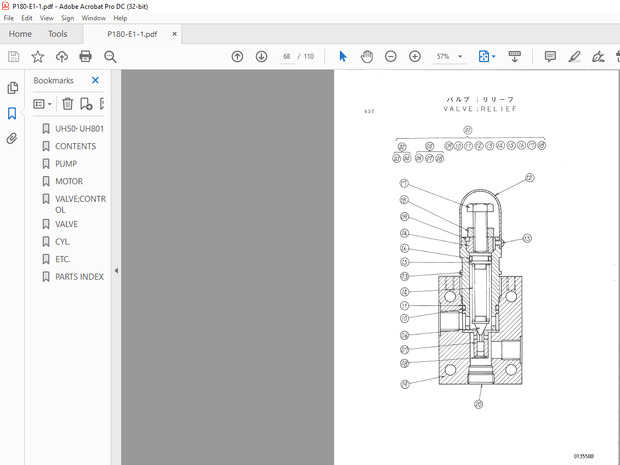Screen dimensions: 620x465
Task: Jump to the CYL. bookmark
Action: pyautogui.click(x=62, y=242)
